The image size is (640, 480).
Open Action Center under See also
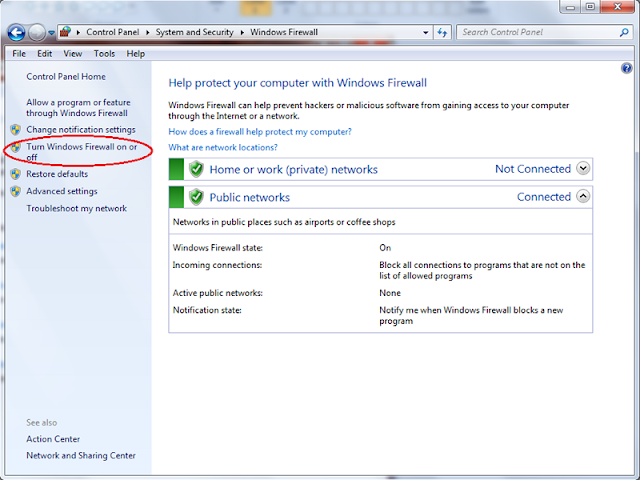tap(53, 439)
